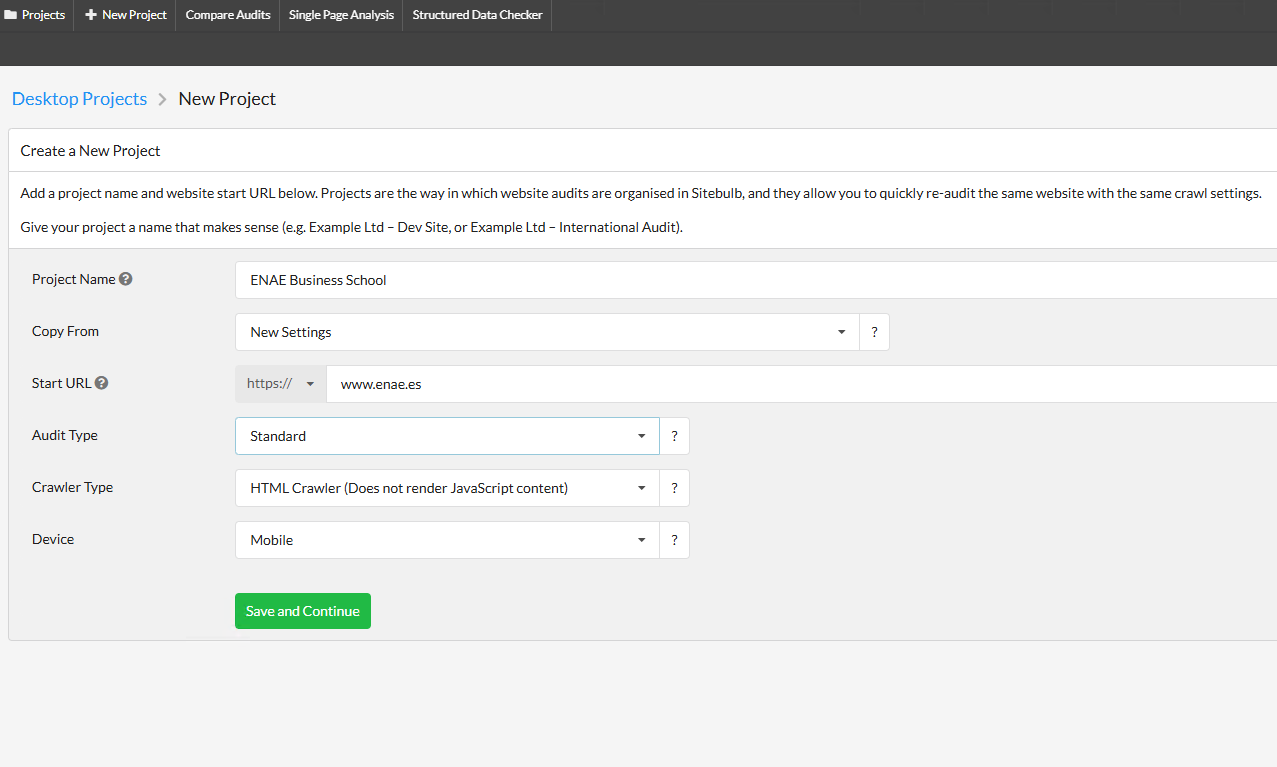Click the 'Crawler Type' label
The height and width of the screenshot is (767, 1277).
[x=73, y=487]
